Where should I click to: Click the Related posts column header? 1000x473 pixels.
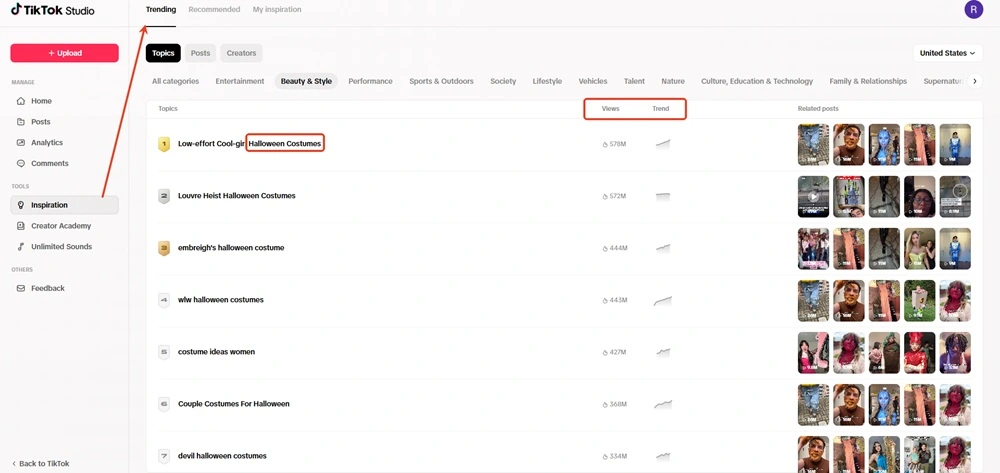(818, 108)
